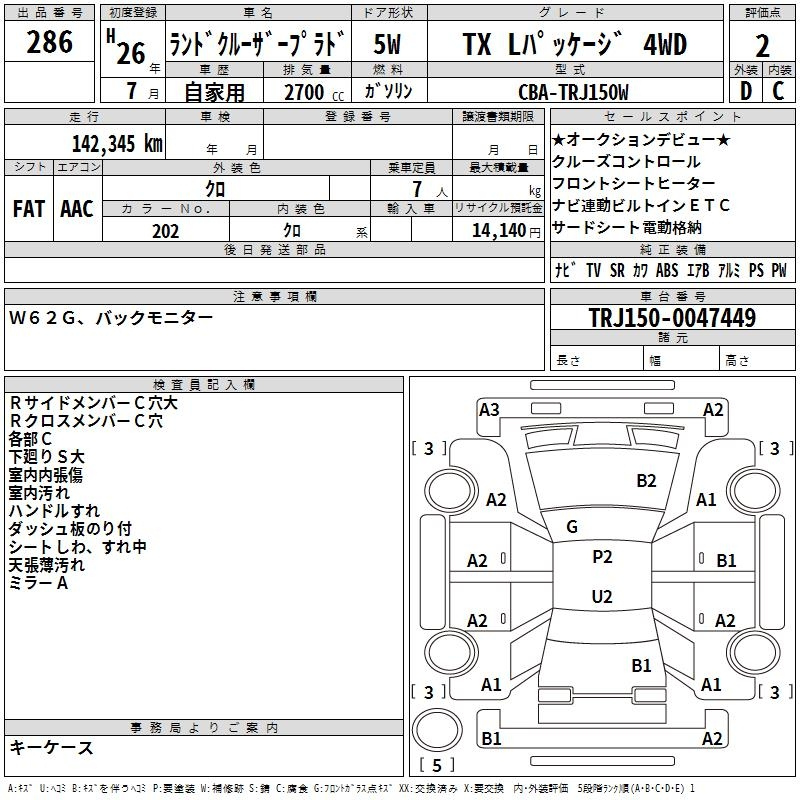This screenshot has height=800, width=800.
Task: Select the recycle deposit 14,140円
Action: pyautogui.click(x=506, y=231)
